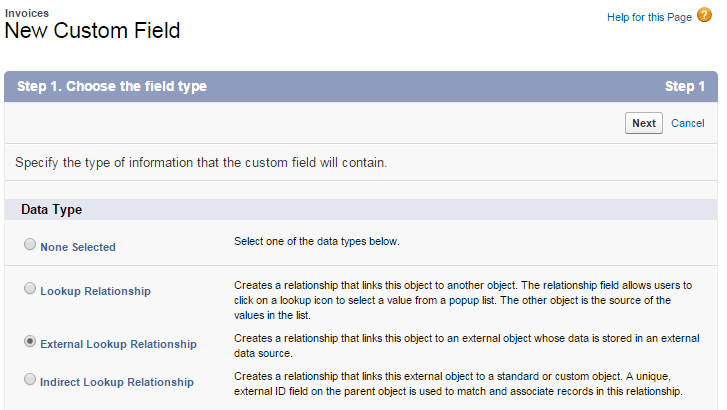Click the Data Type section heading

click(52, 210)
